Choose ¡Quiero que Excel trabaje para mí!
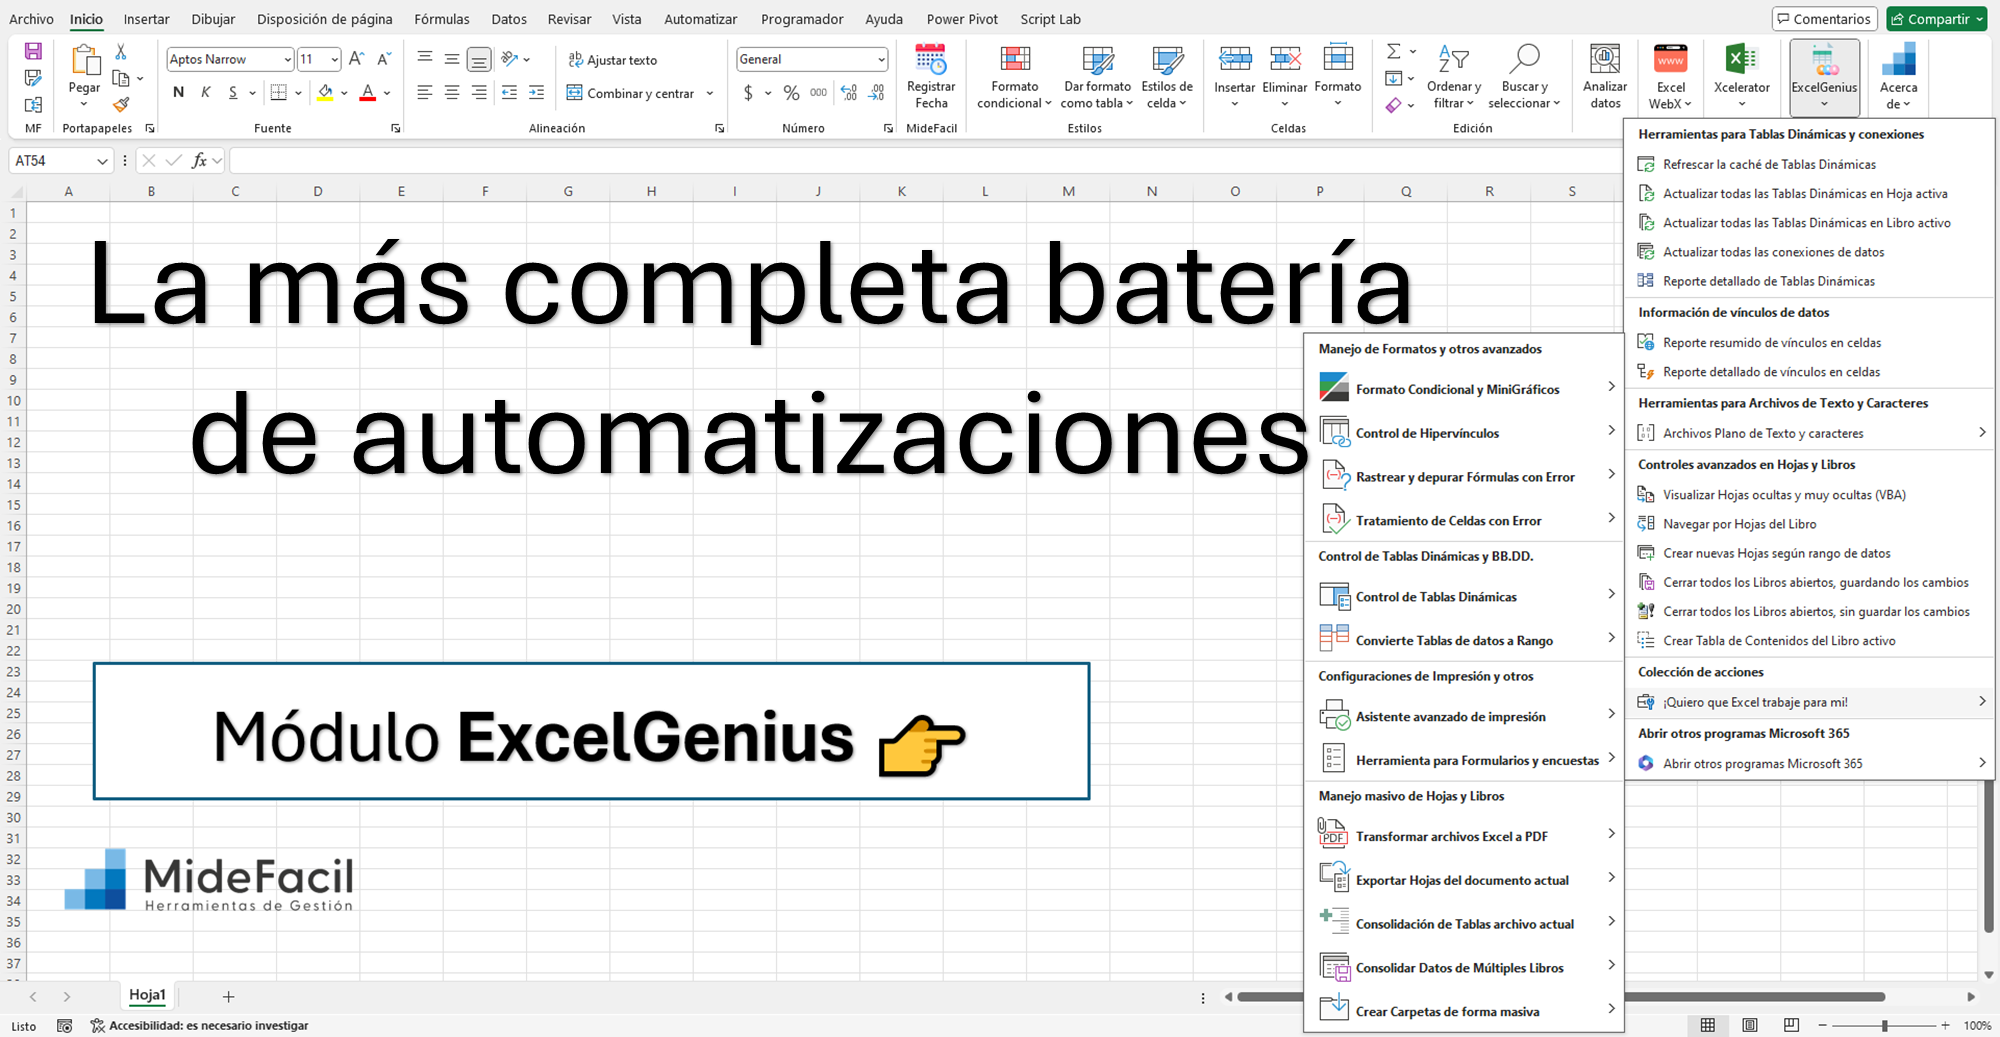Viewport: 2000px width, 1037px height. pos(1810,702)
